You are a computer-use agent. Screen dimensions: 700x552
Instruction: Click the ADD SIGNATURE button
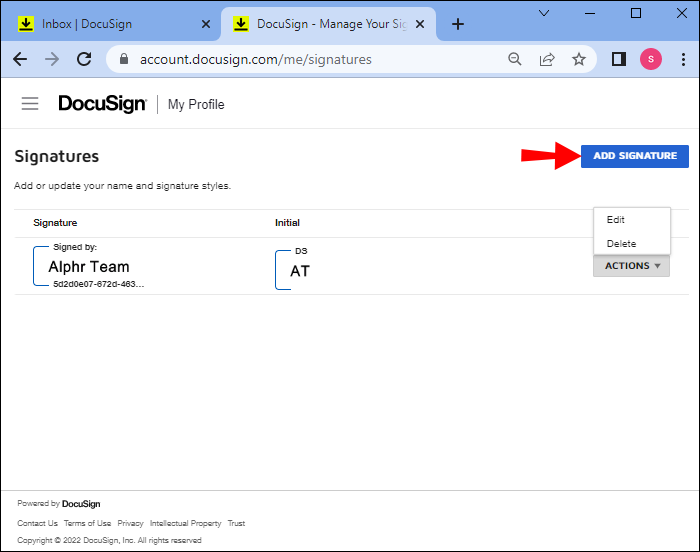(634, 155)
